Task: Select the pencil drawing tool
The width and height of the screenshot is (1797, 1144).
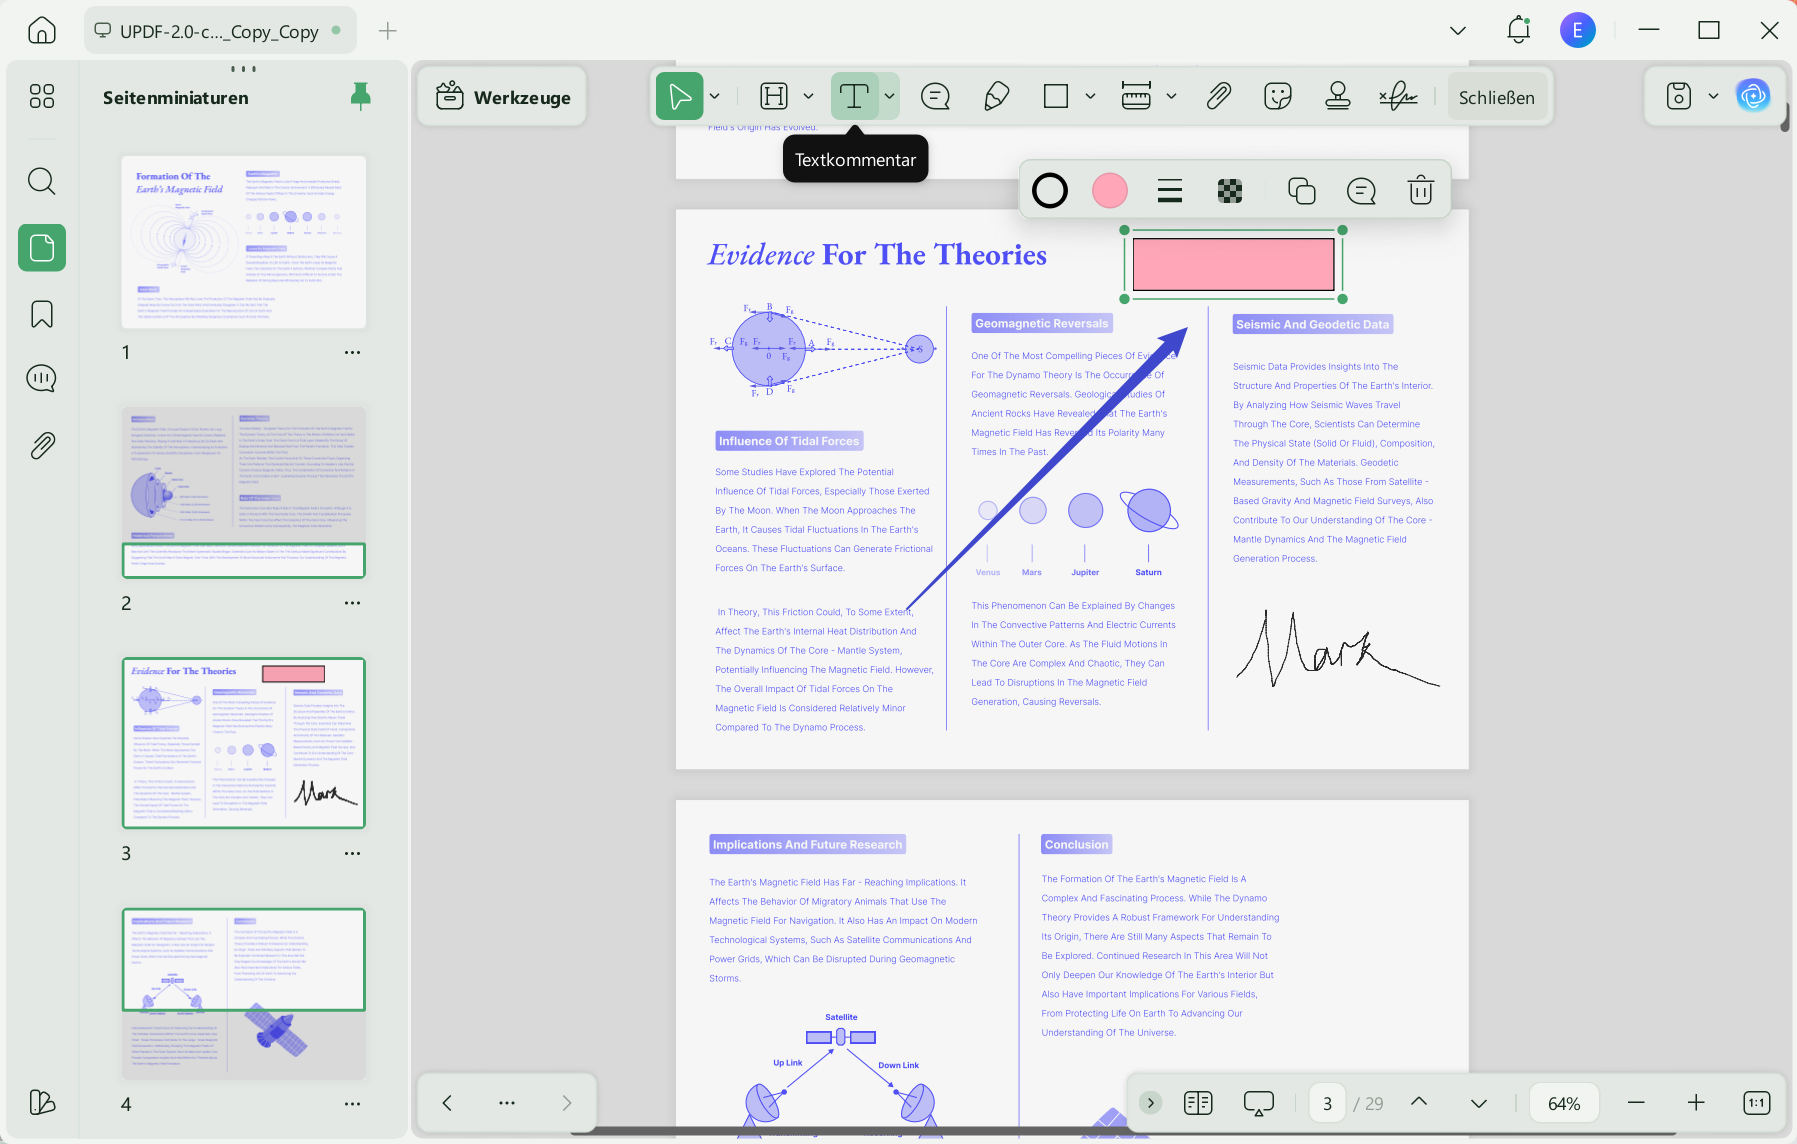Action: (996, 96)
